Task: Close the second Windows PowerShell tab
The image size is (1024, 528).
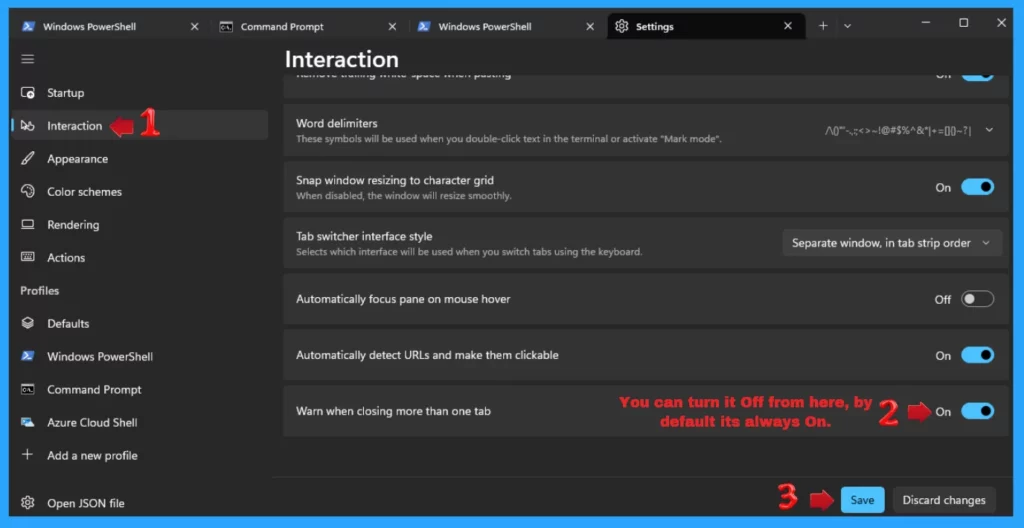Action: [x=590, y=27]
